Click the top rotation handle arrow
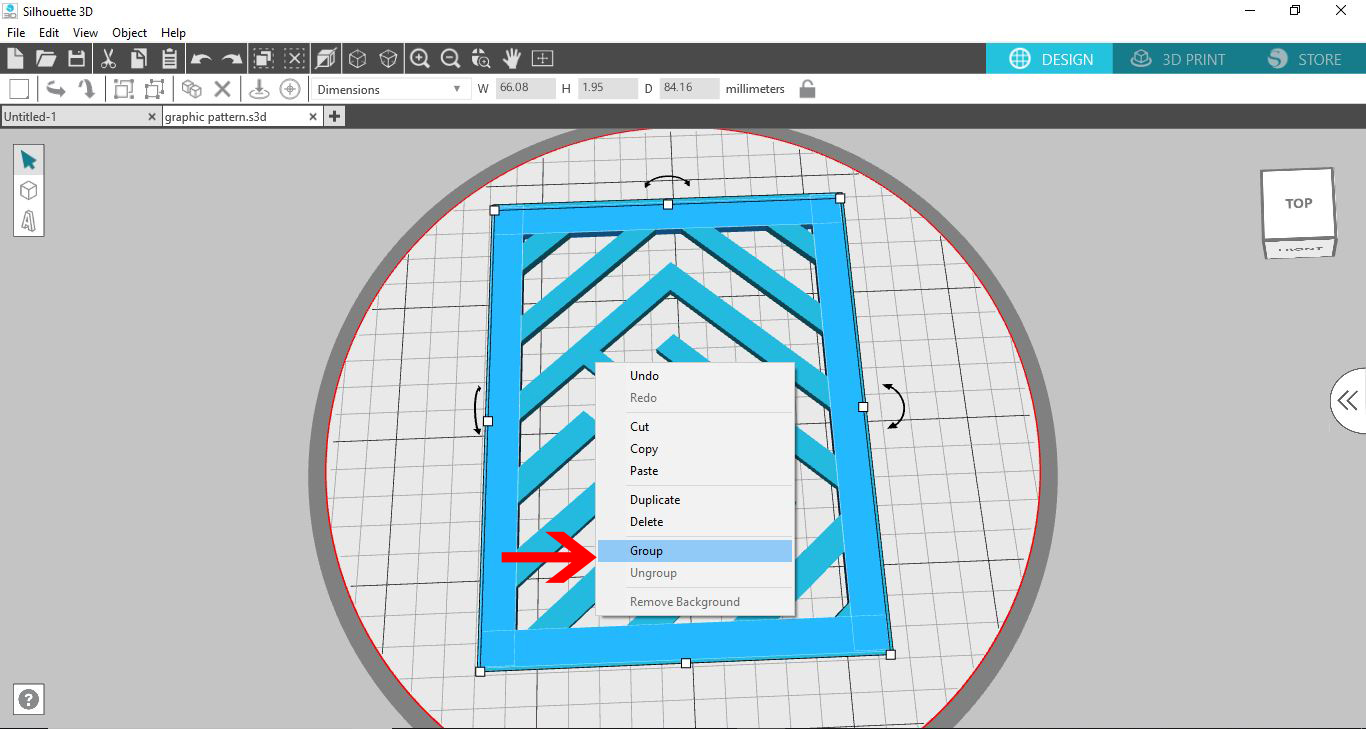Image resolution: width=1366 pixels, height=729 pixels. point(667,182)
